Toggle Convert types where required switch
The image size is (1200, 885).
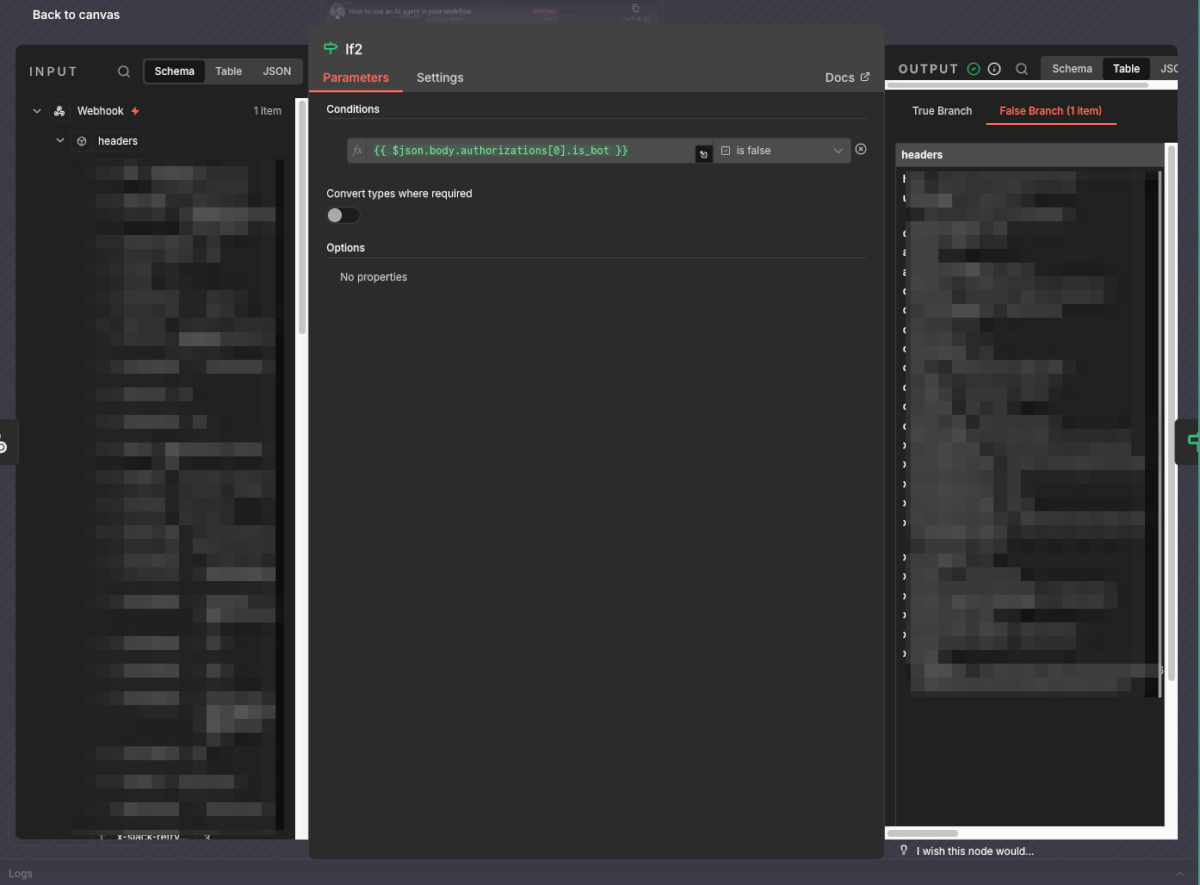[343, 215]
